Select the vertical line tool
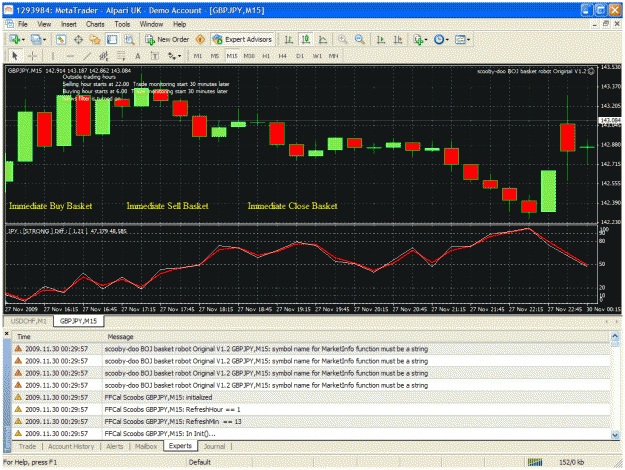625x470 pixels. (52, 56)
